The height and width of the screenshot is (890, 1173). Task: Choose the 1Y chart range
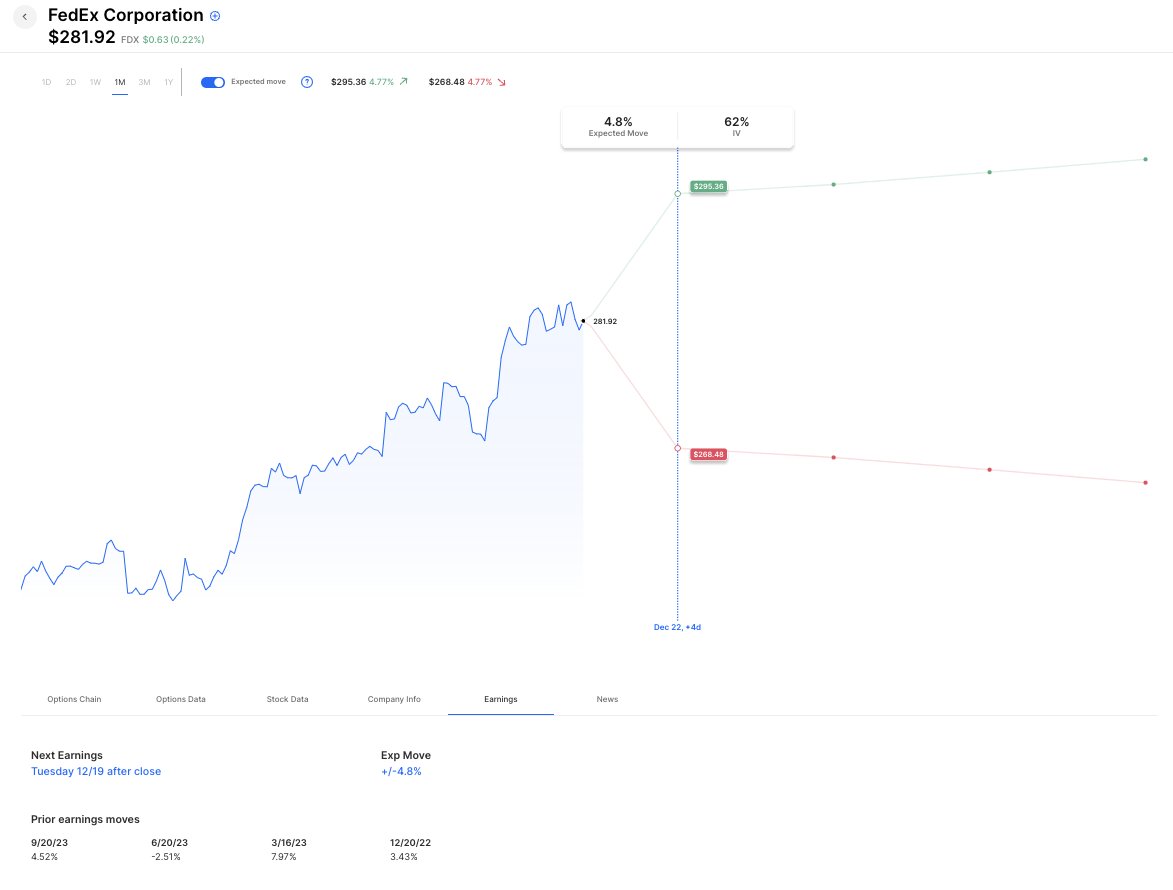pyautogui.click(x=168, y=82)
